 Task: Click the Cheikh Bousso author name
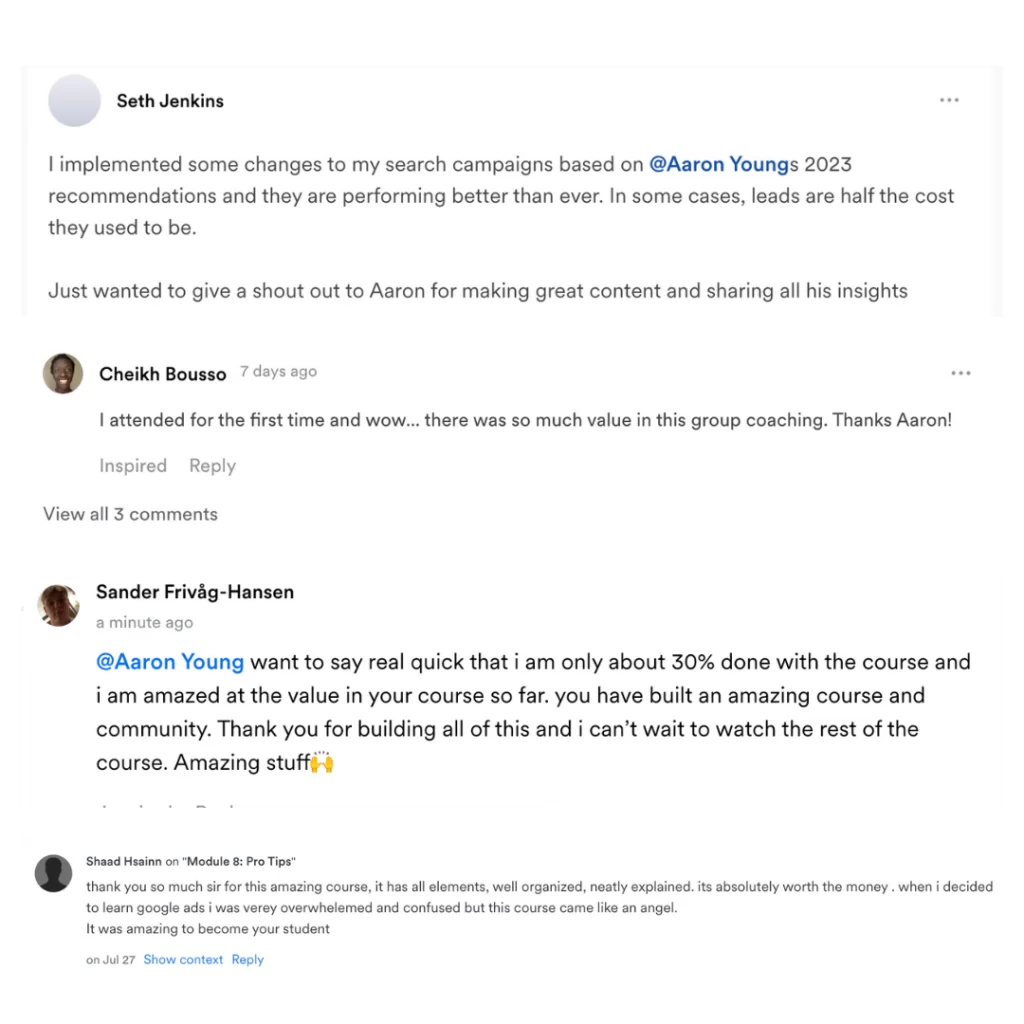tap(163, 374)
